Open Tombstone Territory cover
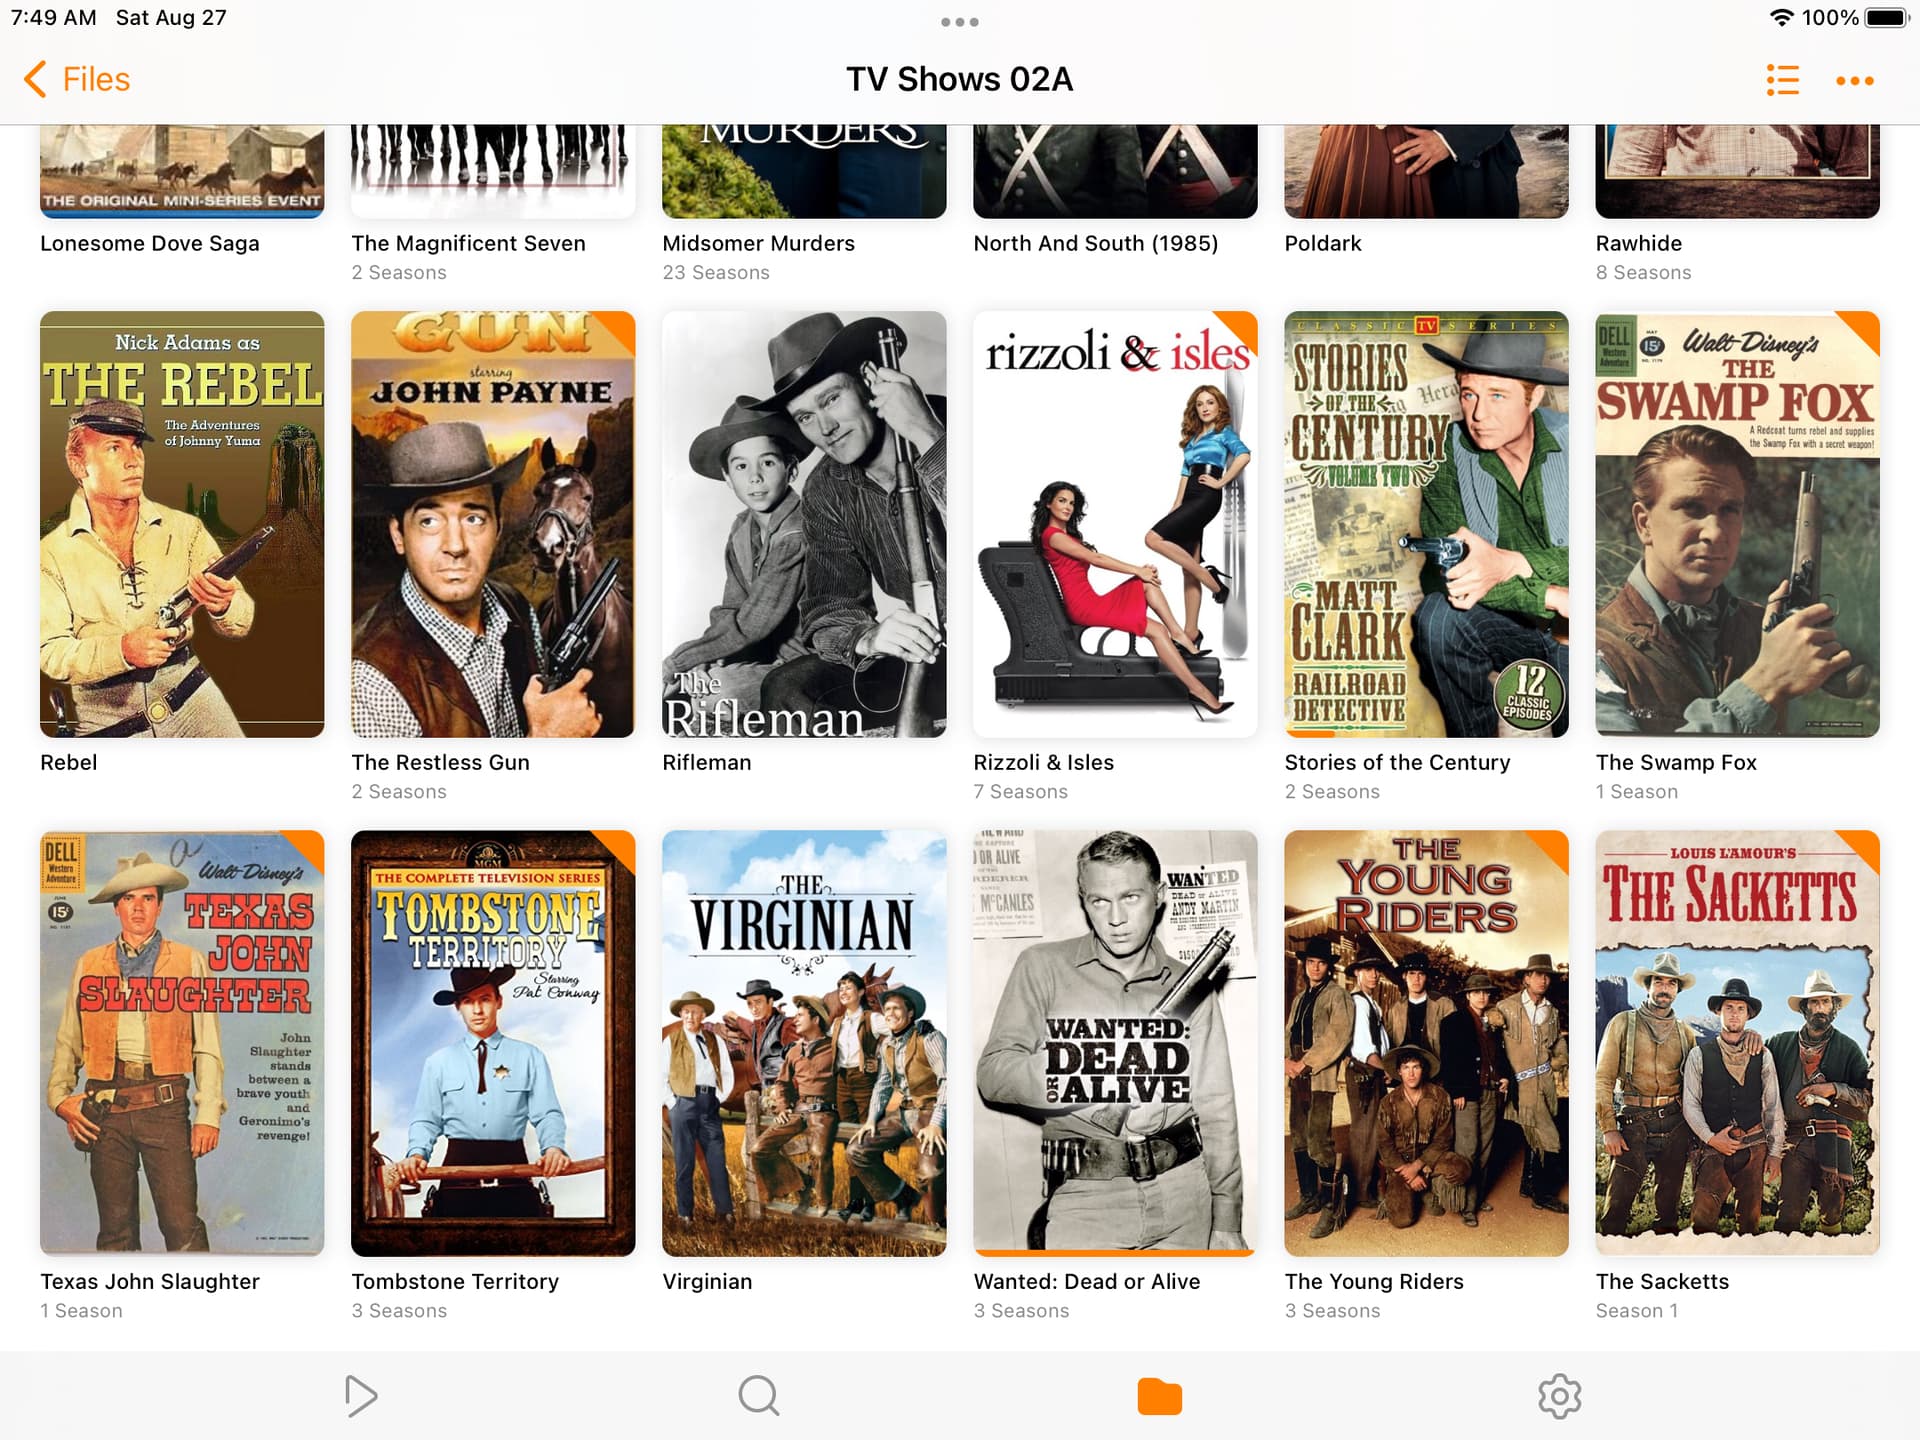 (493, 1043)
